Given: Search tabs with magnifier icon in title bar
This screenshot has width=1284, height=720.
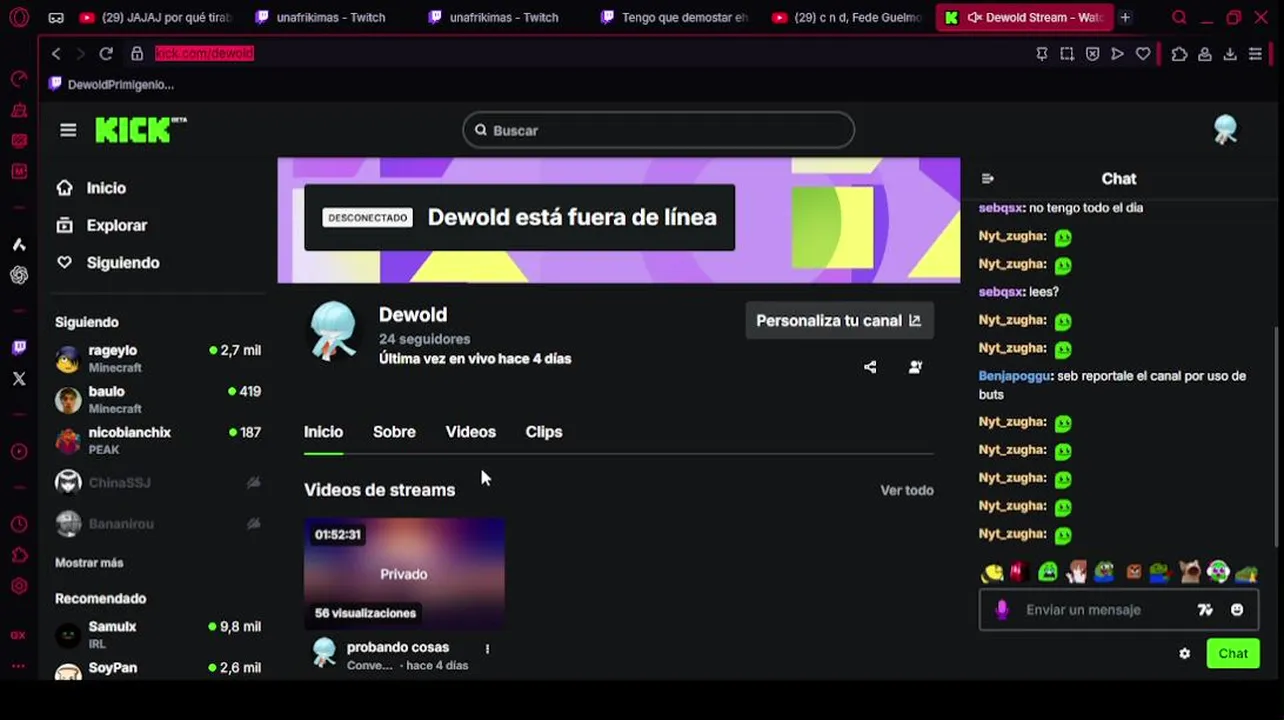Looking at the screenshot, I should (x=1179, y=17).
